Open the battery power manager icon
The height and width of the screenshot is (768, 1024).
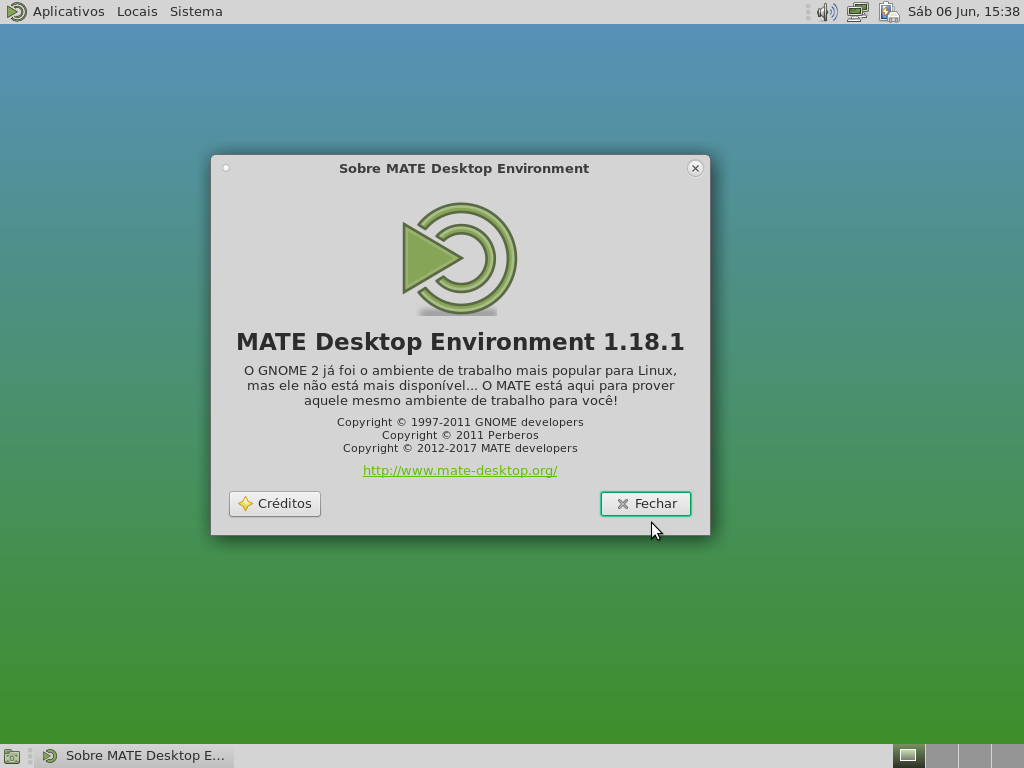click(x=889, y=12)
